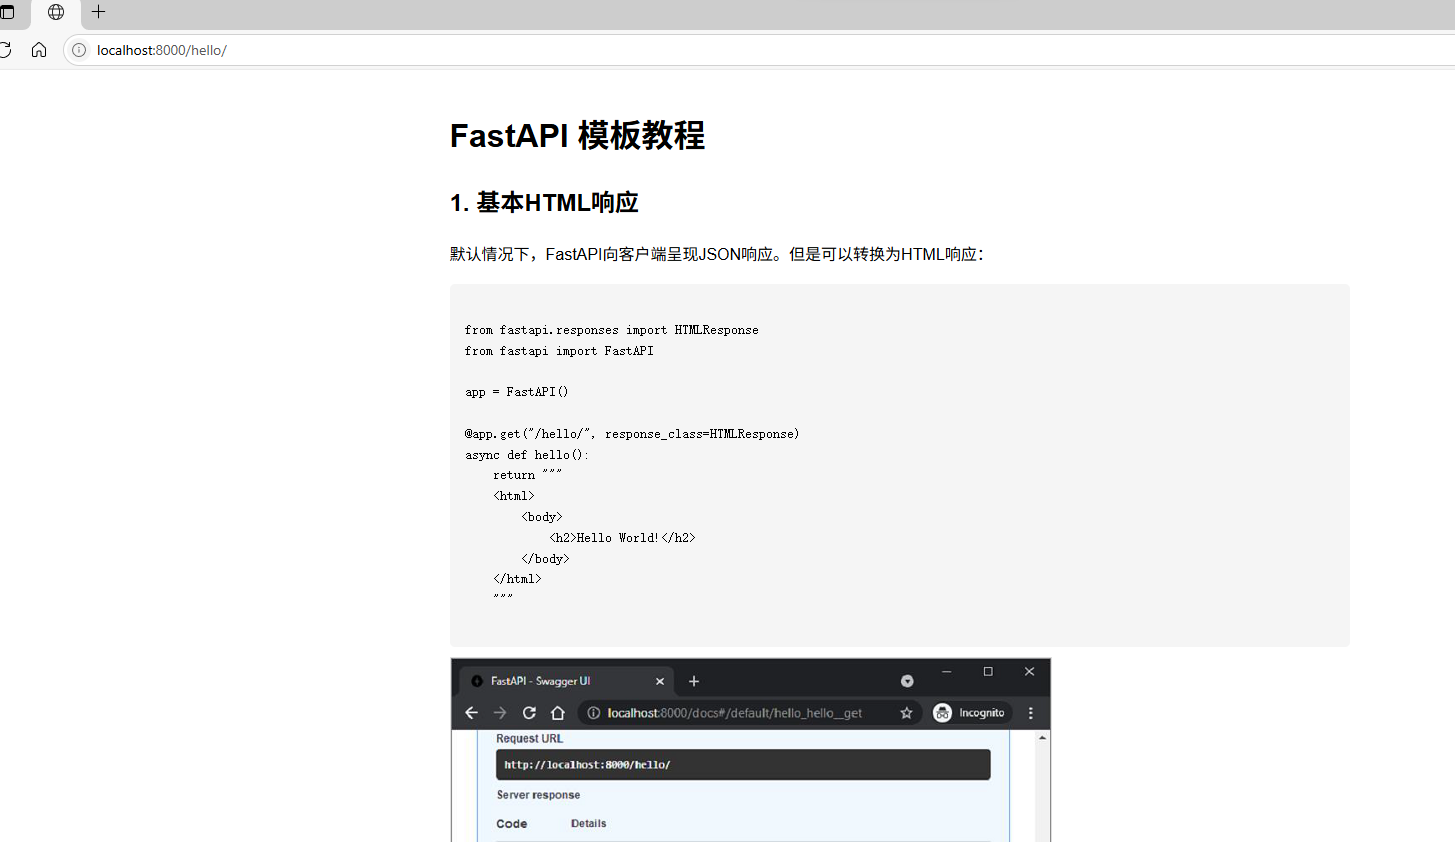
Task: Click the 'Server response' label
Action: point(538,795)
